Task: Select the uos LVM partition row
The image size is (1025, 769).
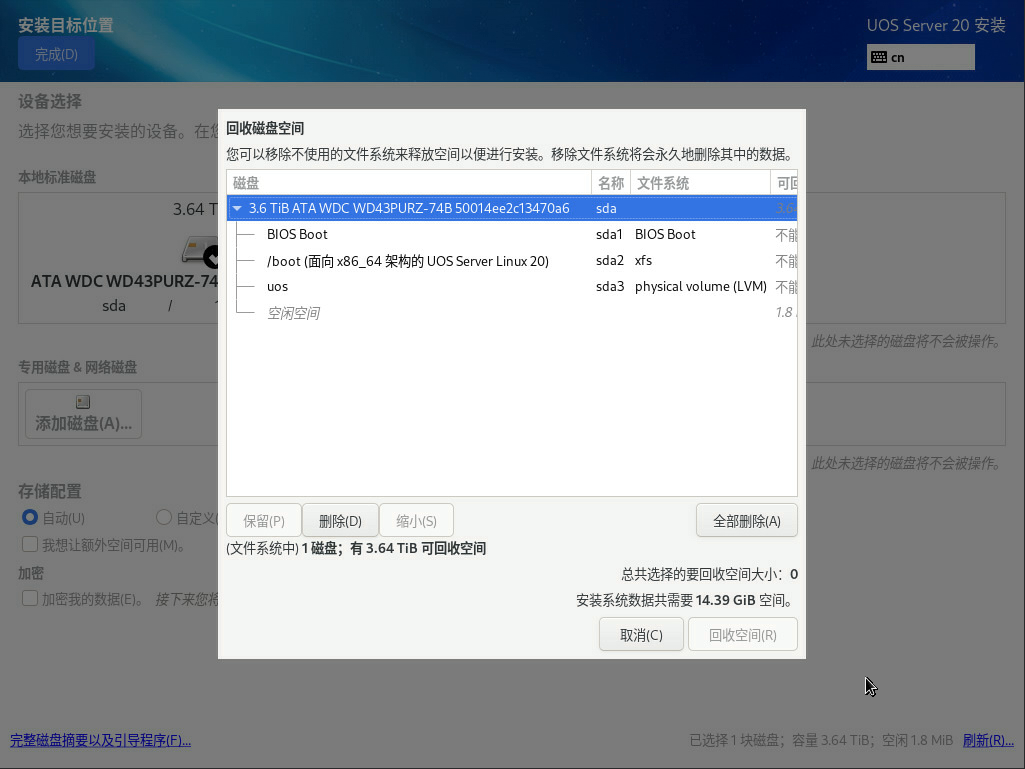Action: coord(512,286)
